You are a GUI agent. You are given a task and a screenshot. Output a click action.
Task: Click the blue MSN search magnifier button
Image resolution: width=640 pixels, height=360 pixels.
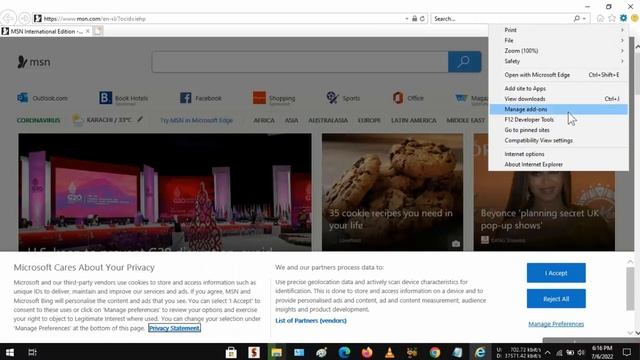(x=464, y=62)
